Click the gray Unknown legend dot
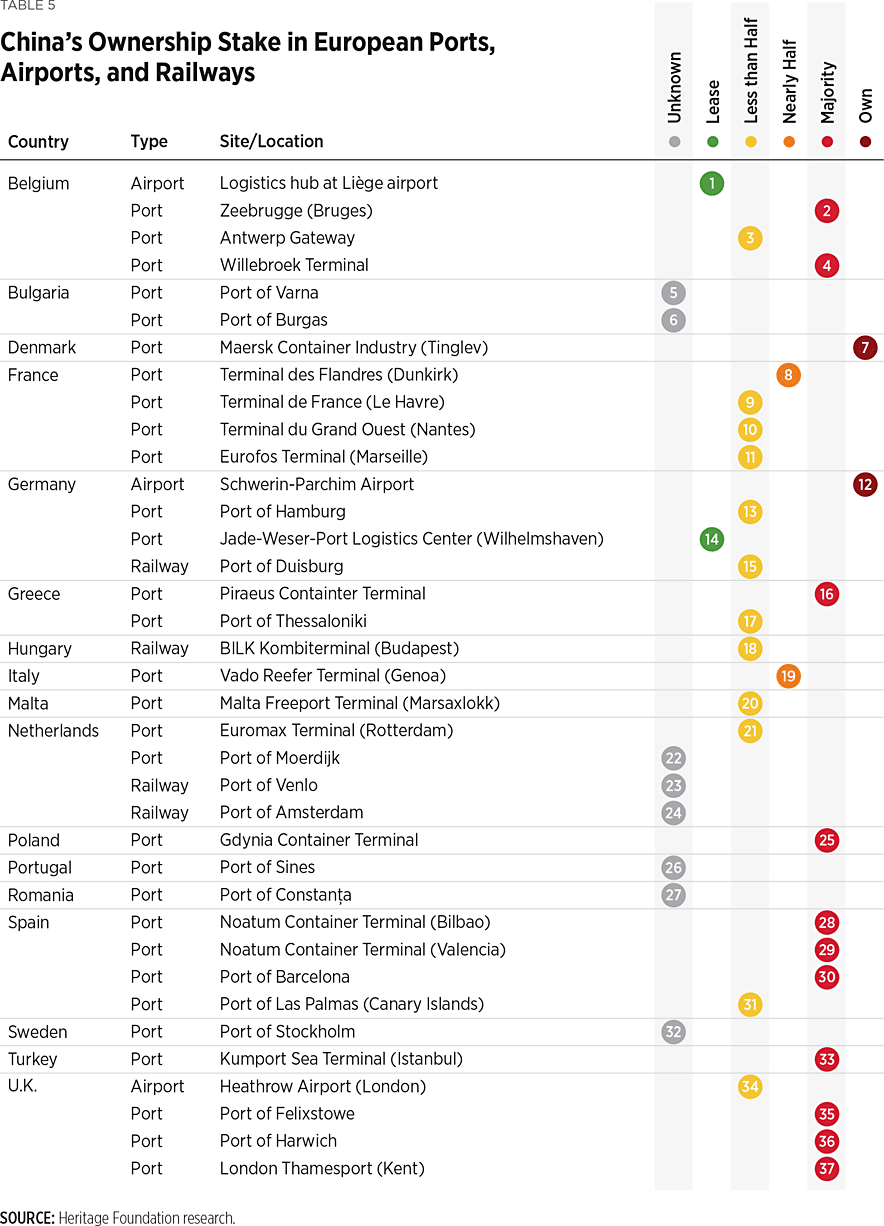Viewport: 884px width, 1226px height. pos(674,142)
